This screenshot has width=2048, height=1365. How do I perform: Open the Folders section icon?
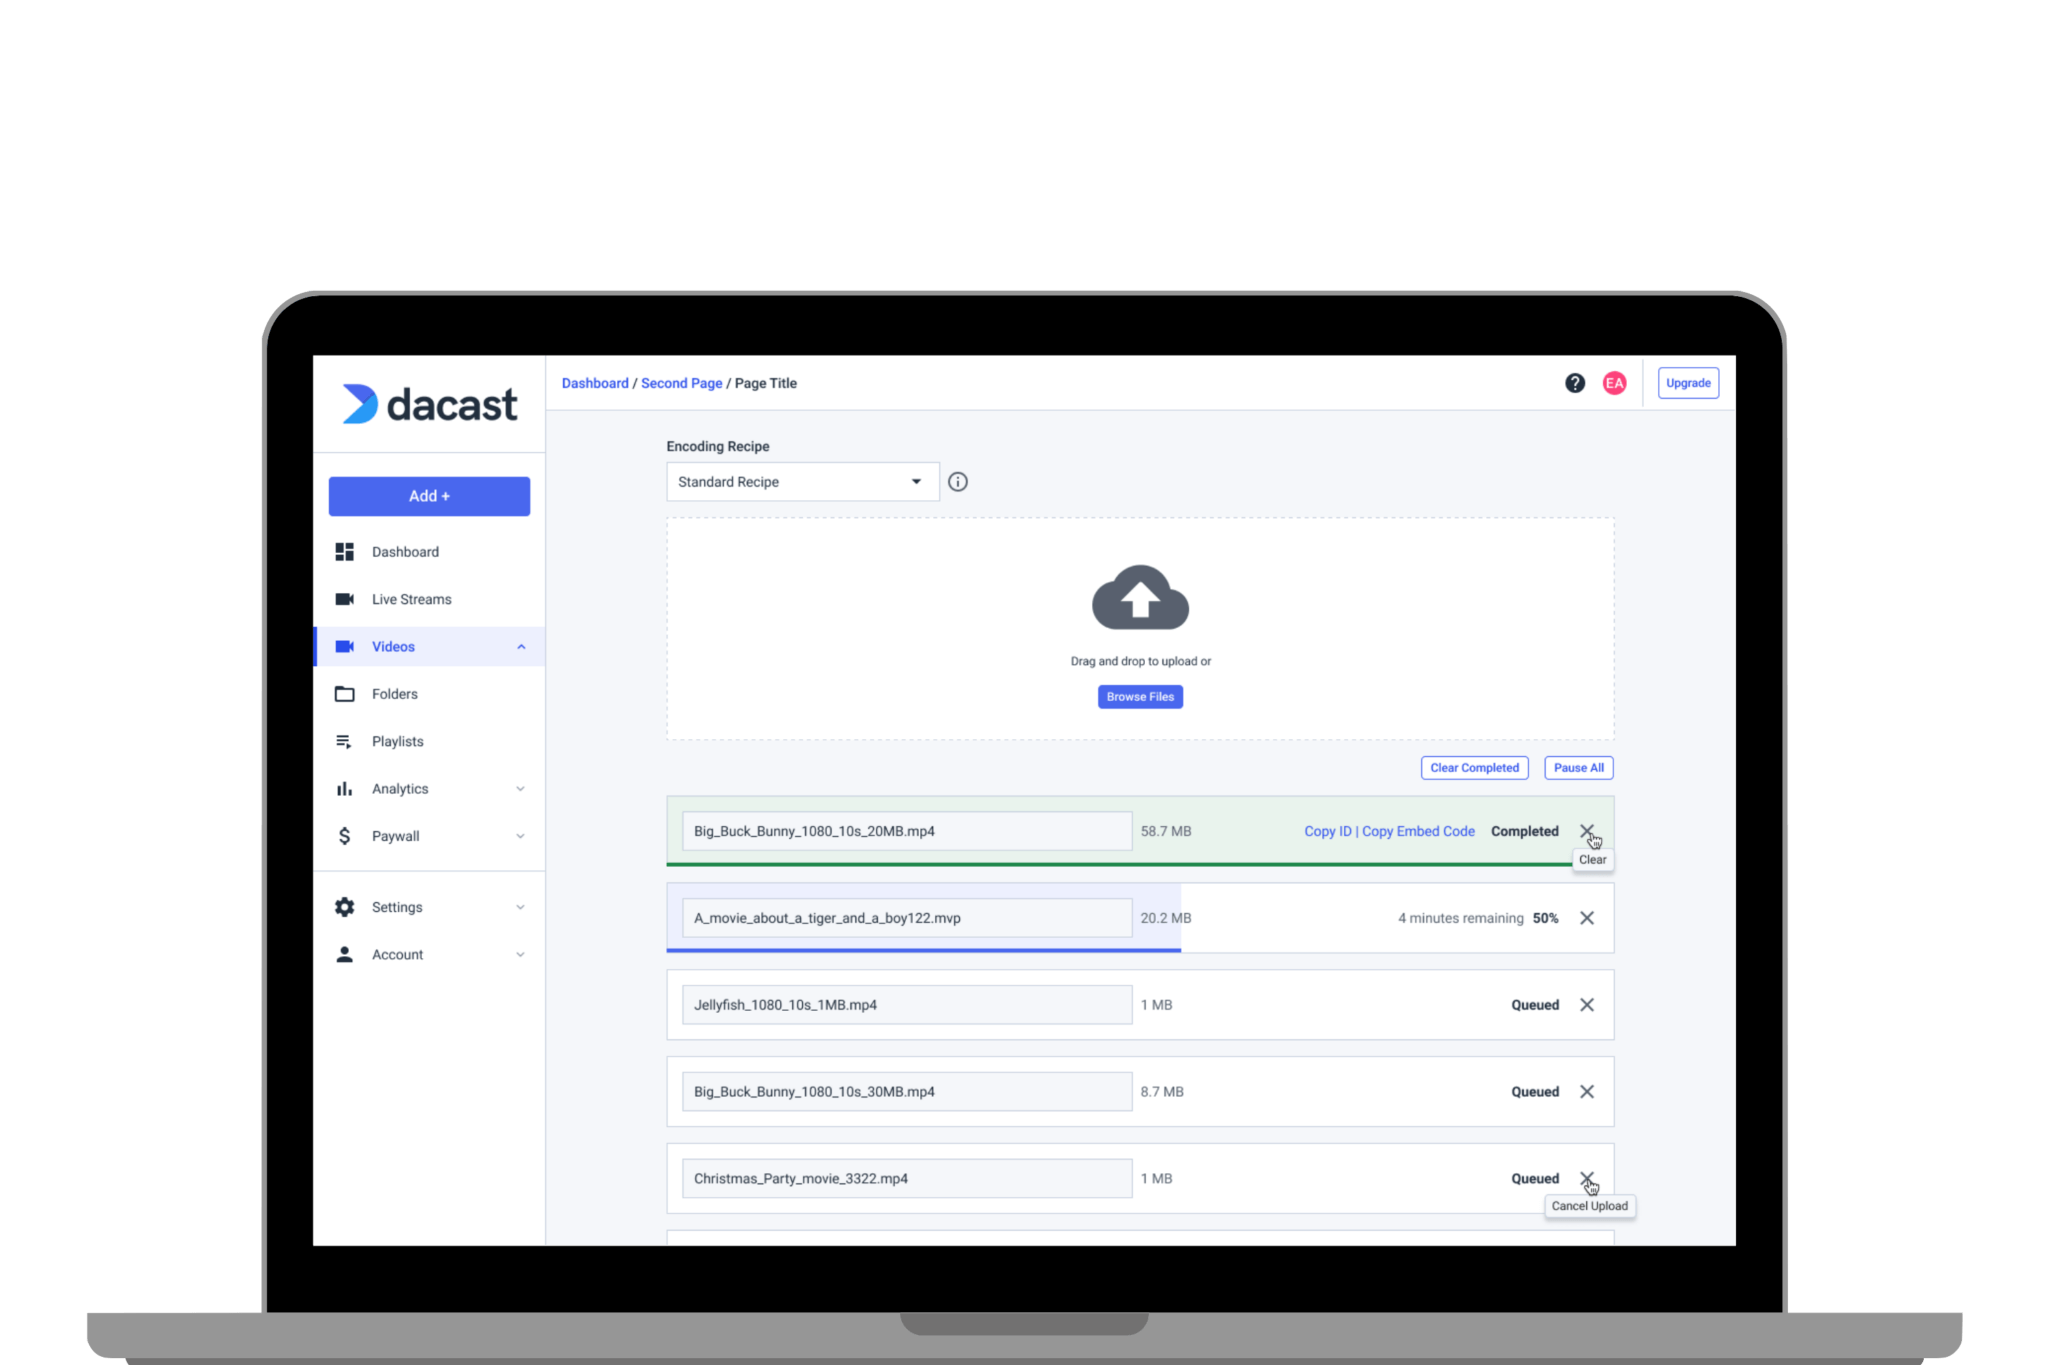(345, 693)
